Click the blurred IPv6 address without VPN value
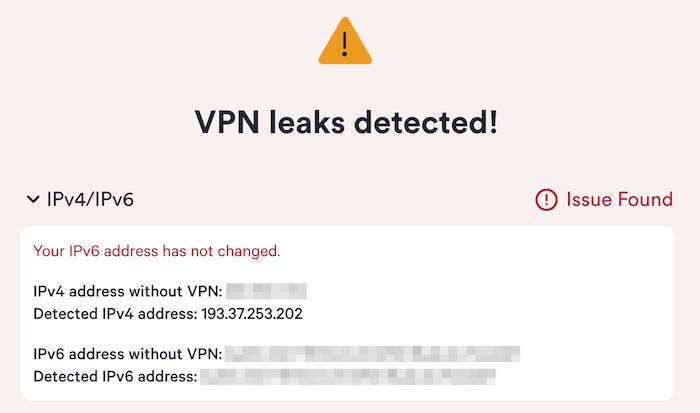 click(372, 354)
